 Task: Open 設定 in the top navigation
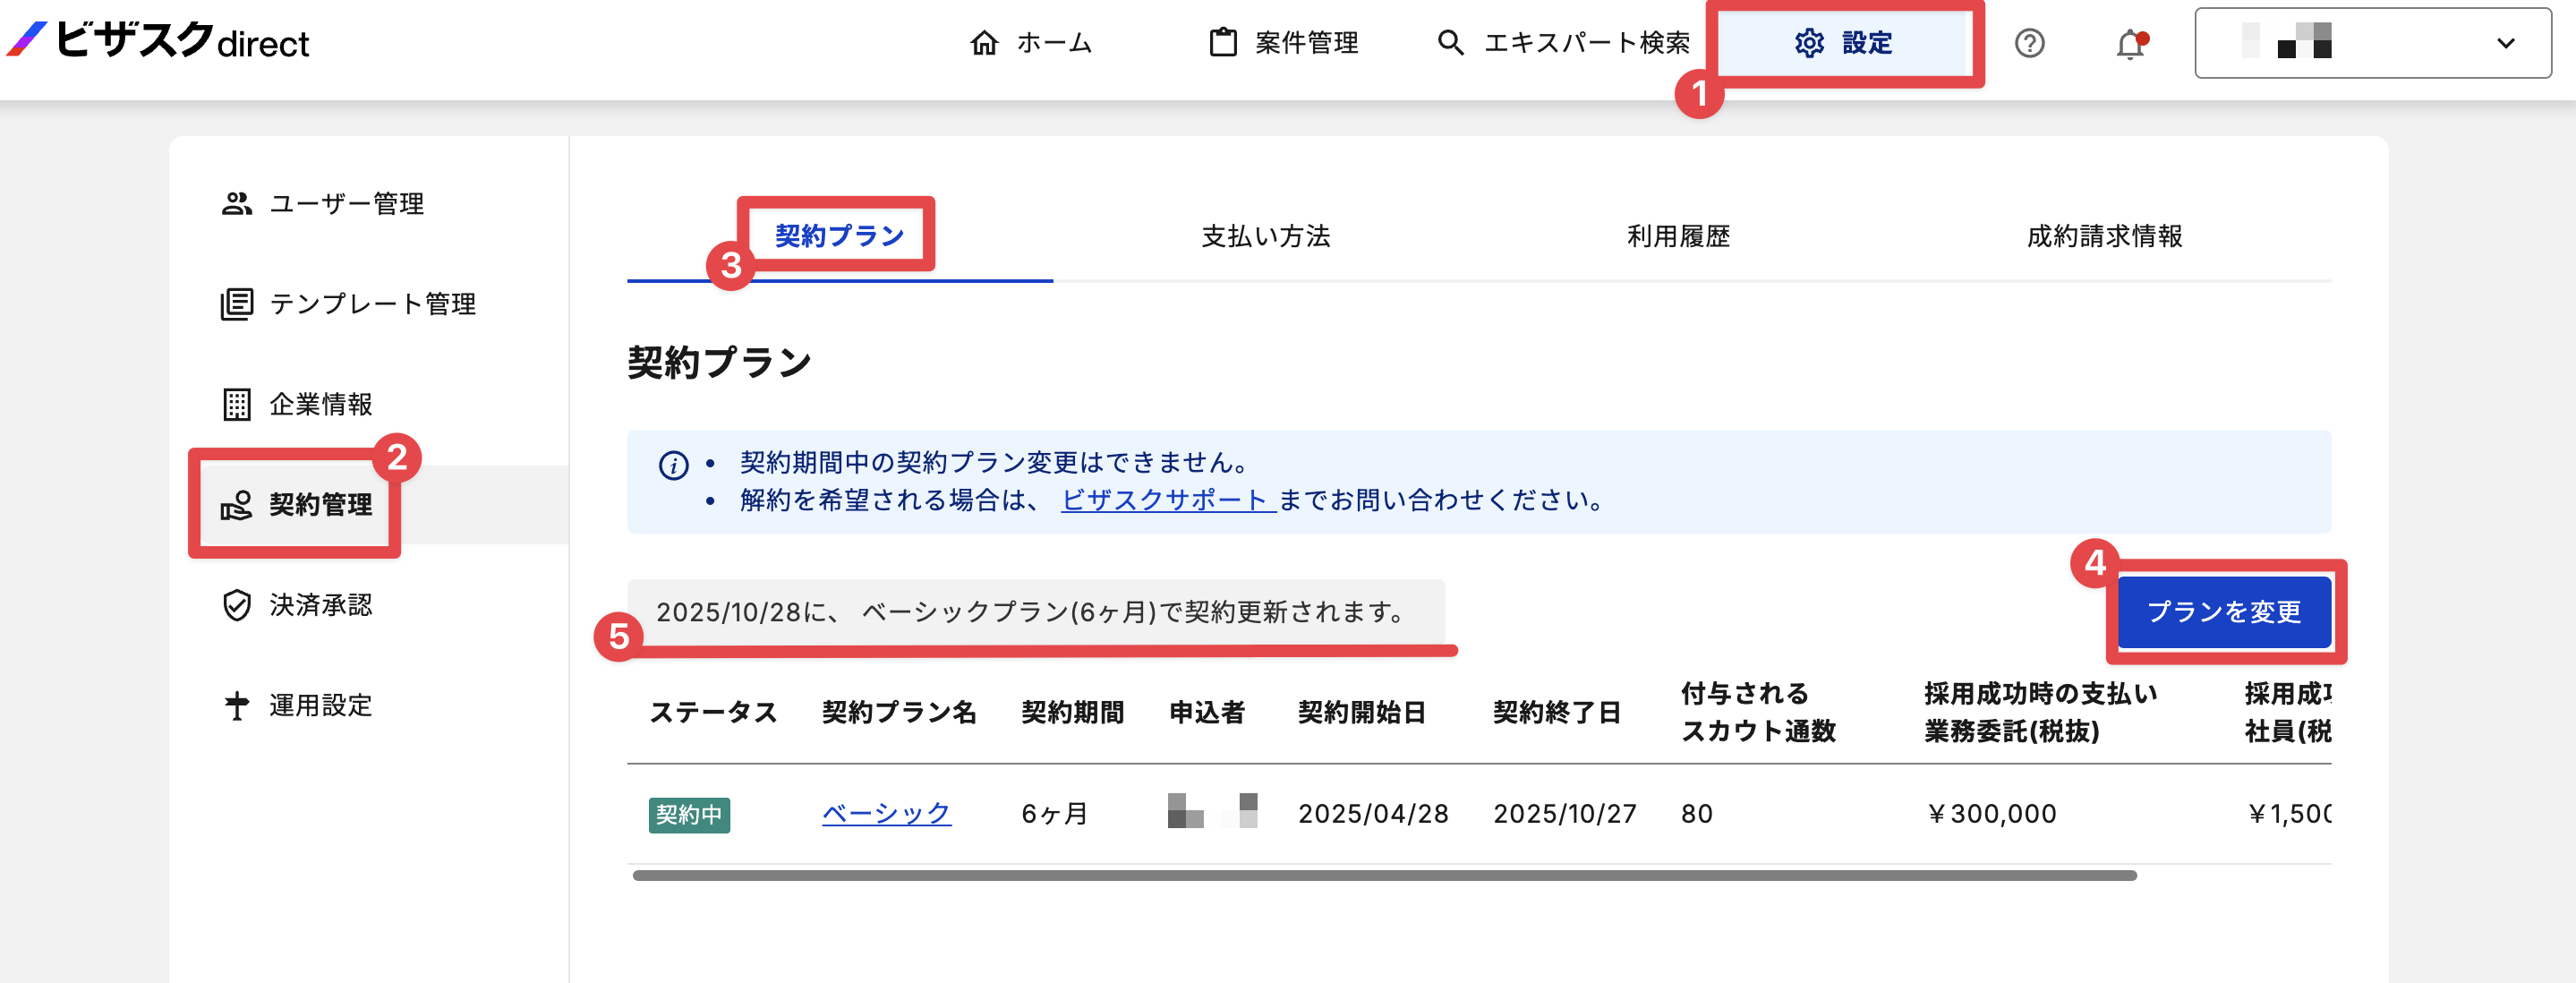pos(1843,43)
